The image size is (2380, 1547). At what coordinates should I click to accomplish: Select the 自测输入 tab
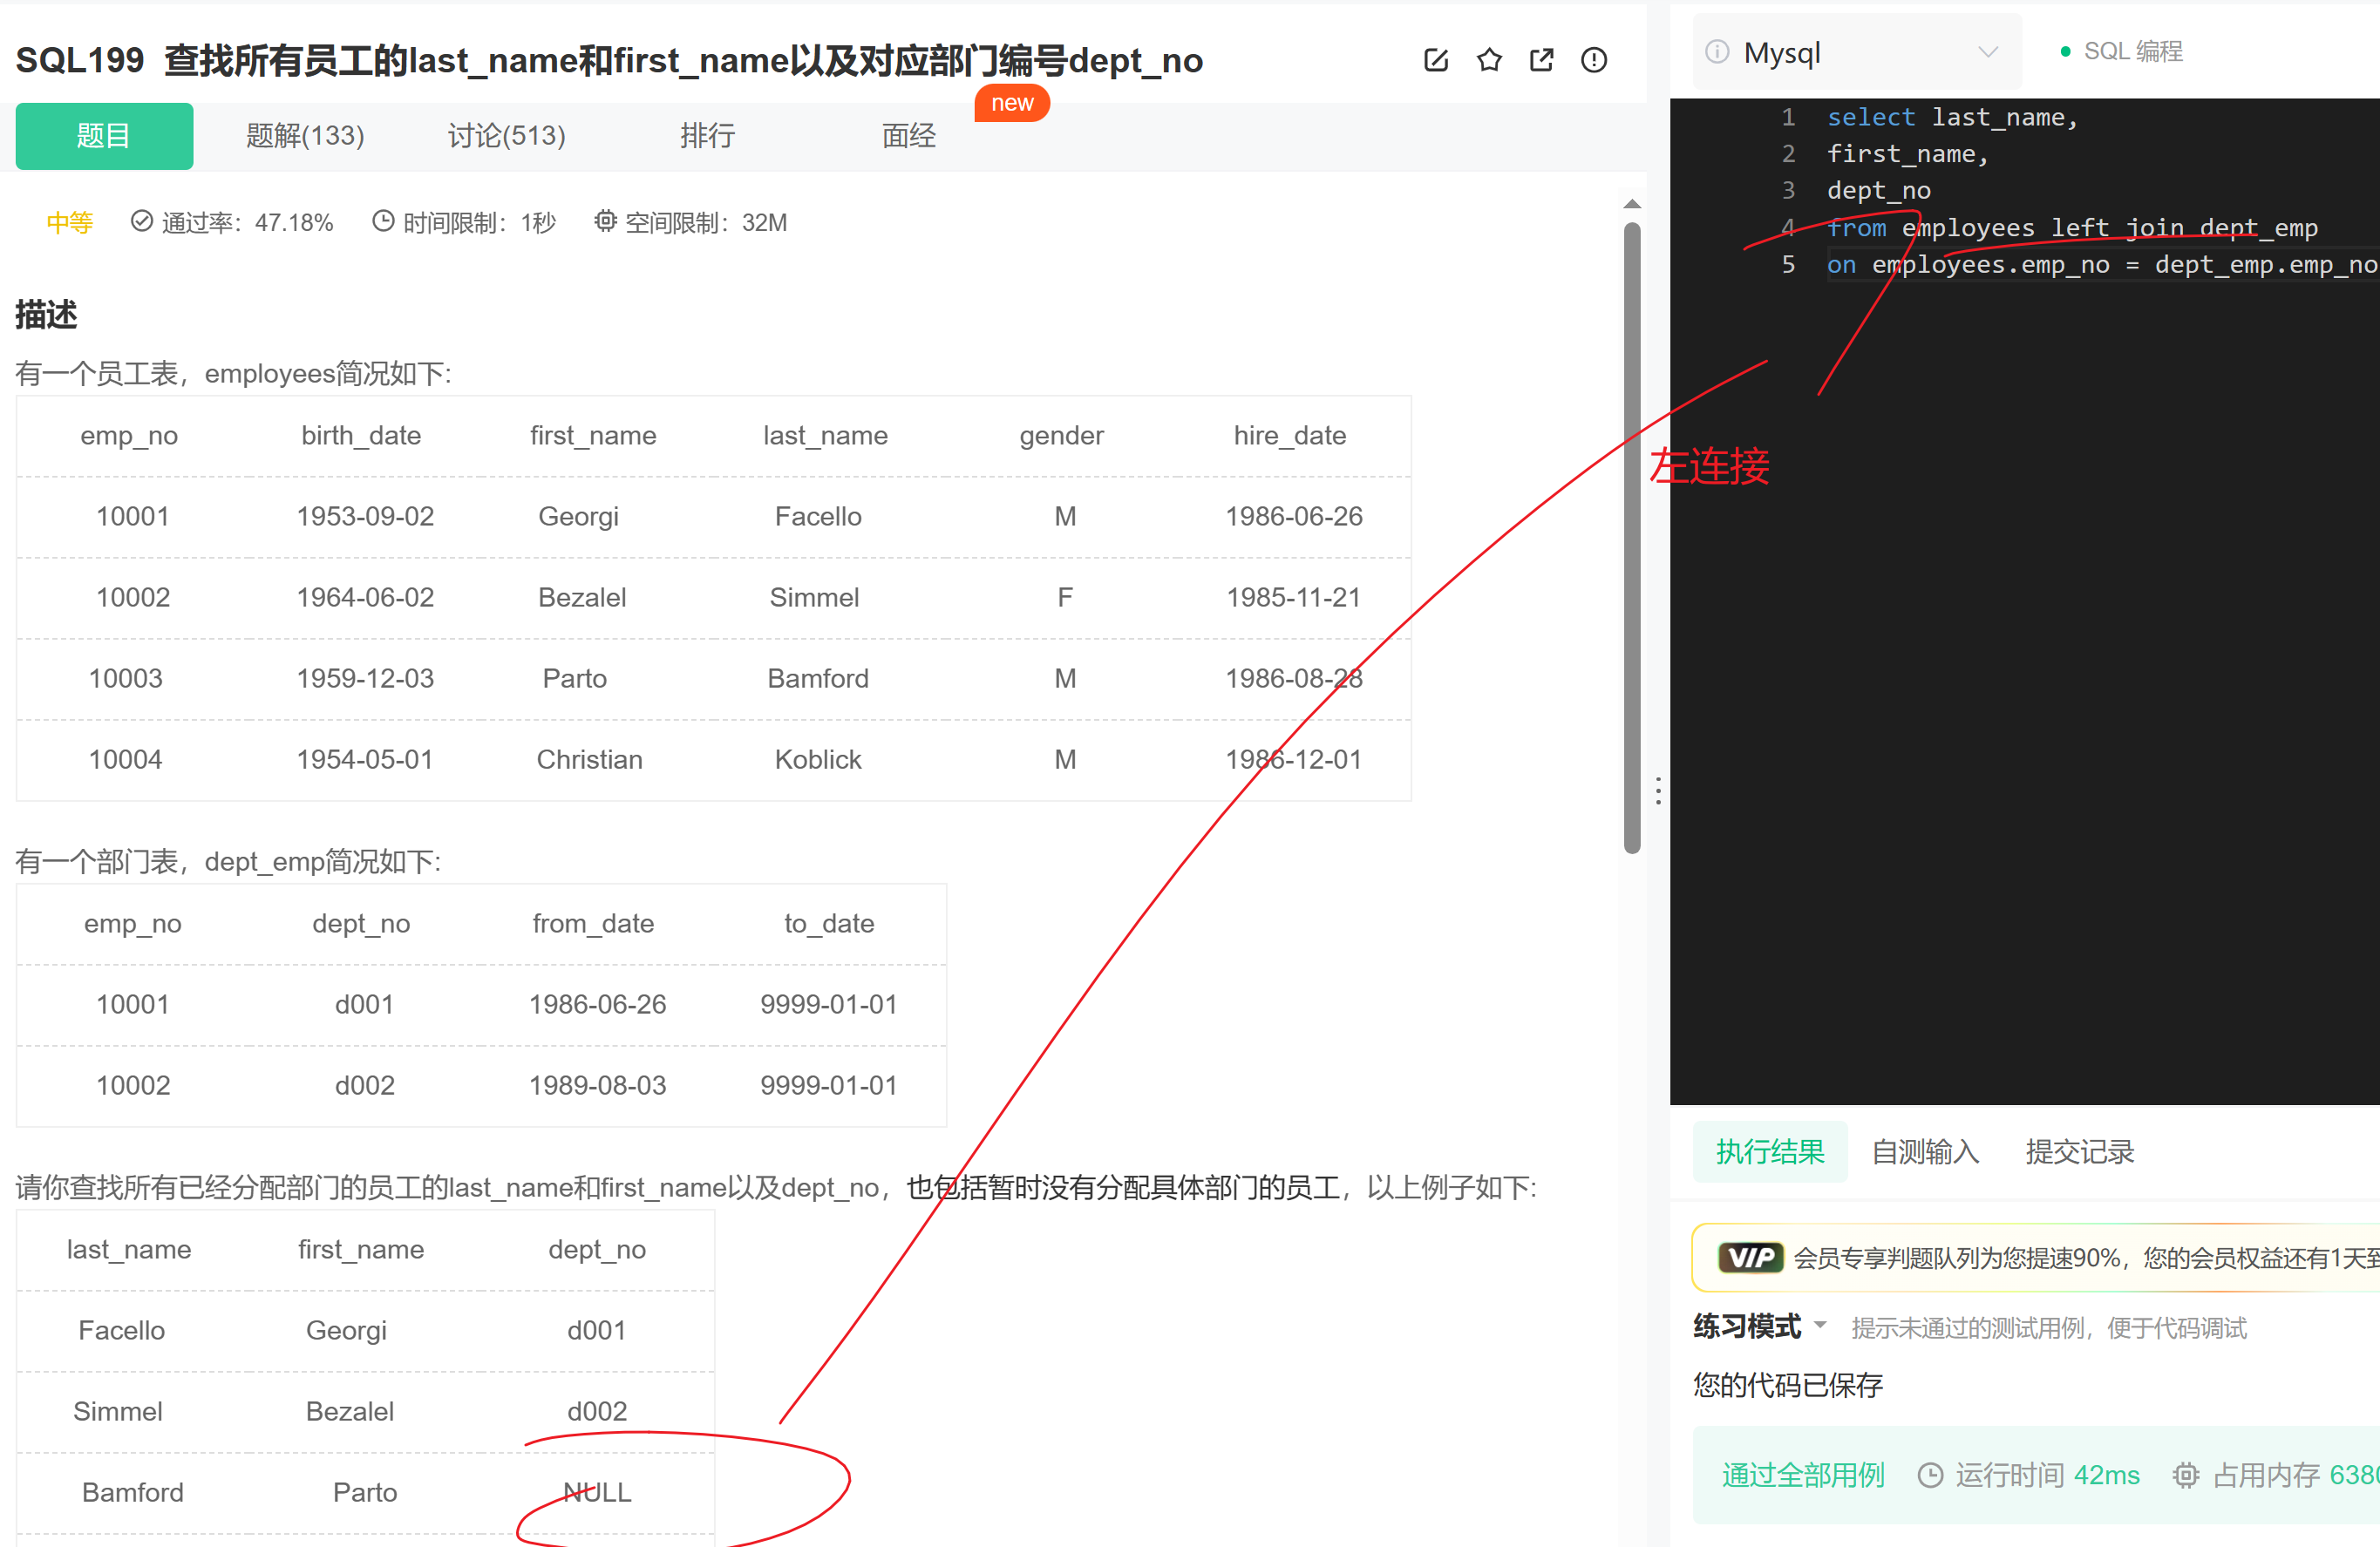[x=1925, y=1152]
